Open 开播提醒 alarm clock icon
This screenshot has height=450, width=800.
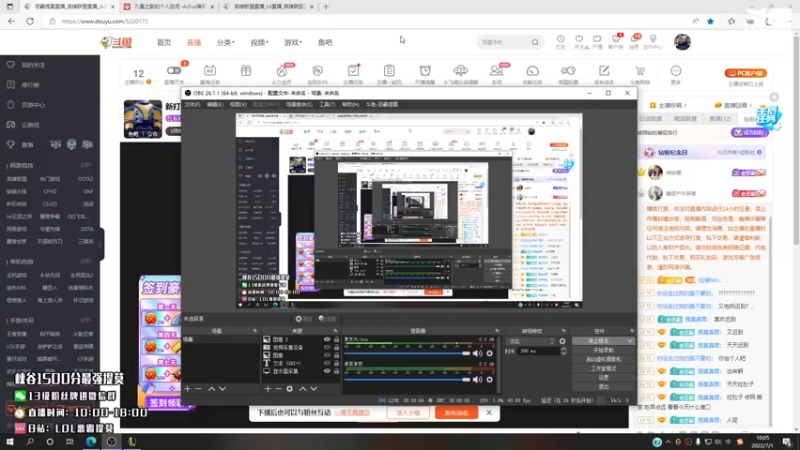point(425,70)
